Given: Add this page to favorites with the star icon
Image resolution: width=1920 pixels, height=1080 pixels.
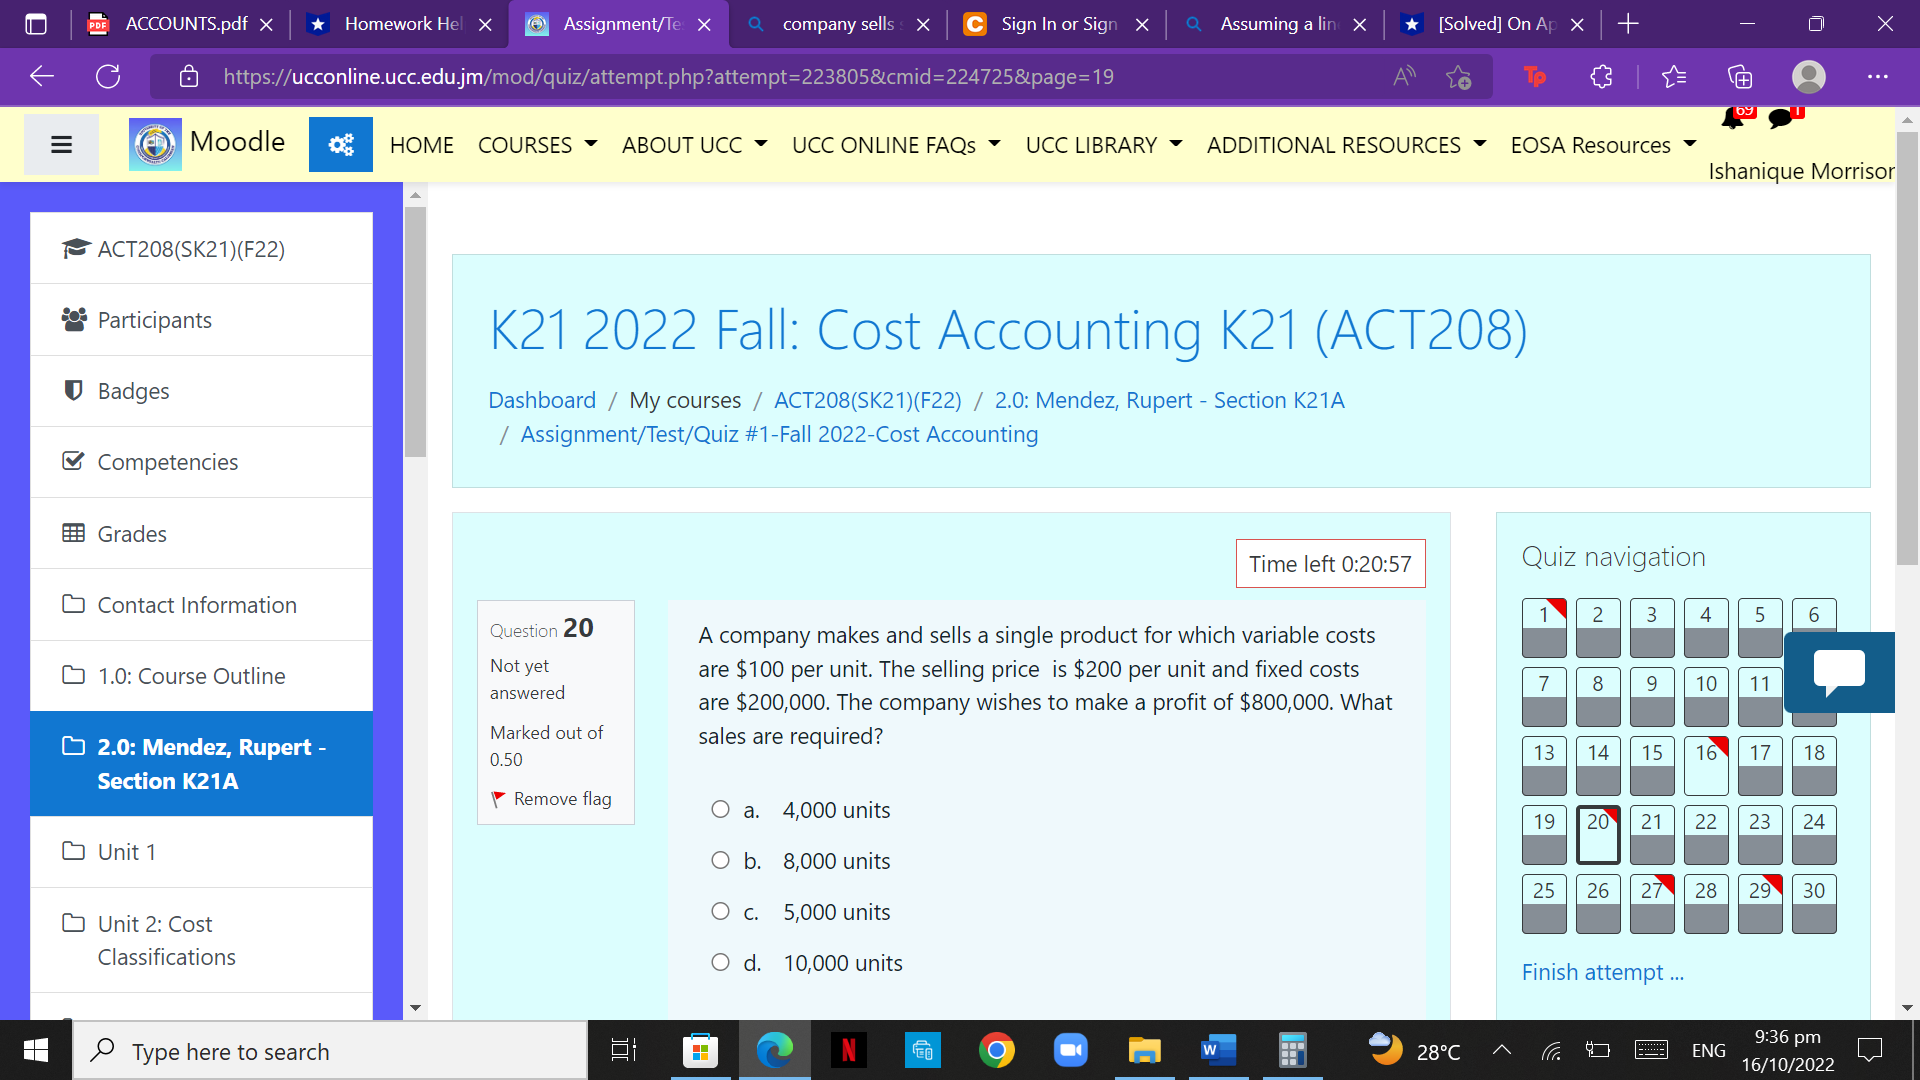Looking at the screenshot, I should (1459, 76).
